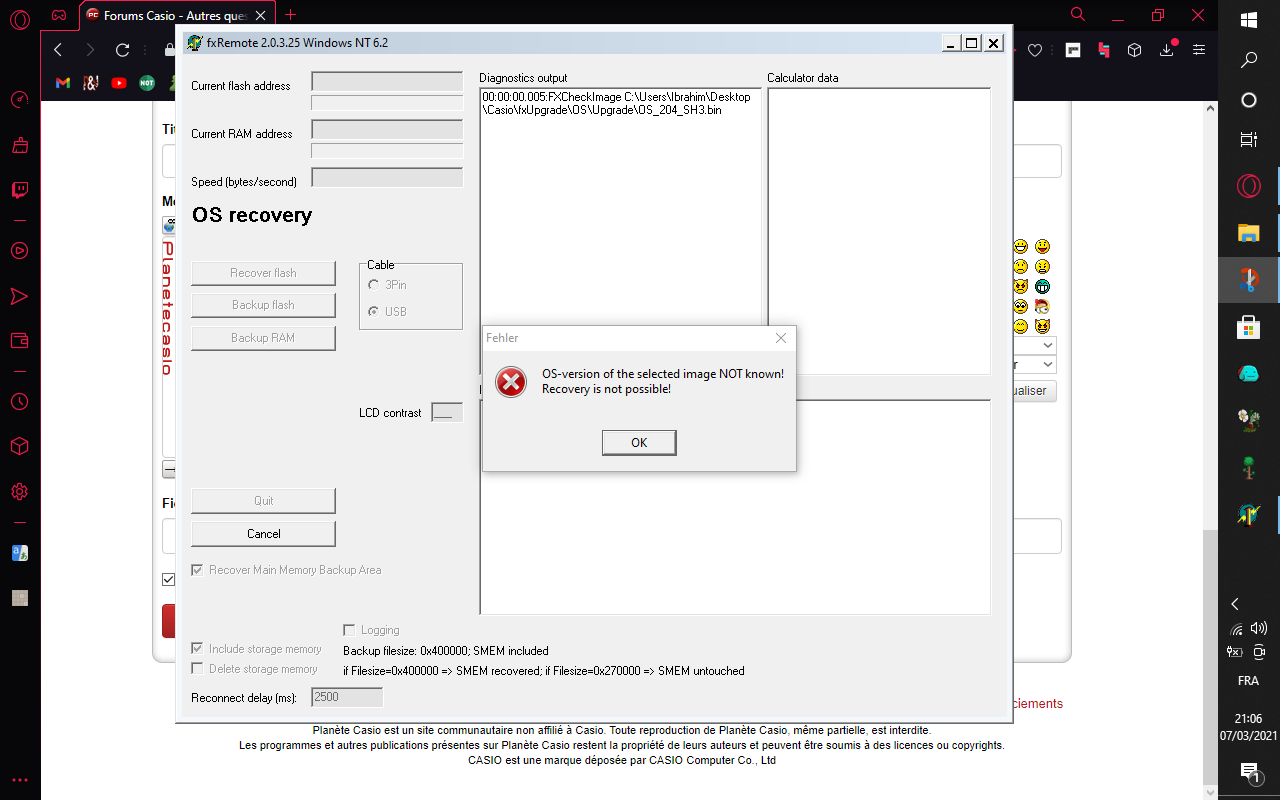Open Windows Search from taskbar

[x=1248, y=60]
